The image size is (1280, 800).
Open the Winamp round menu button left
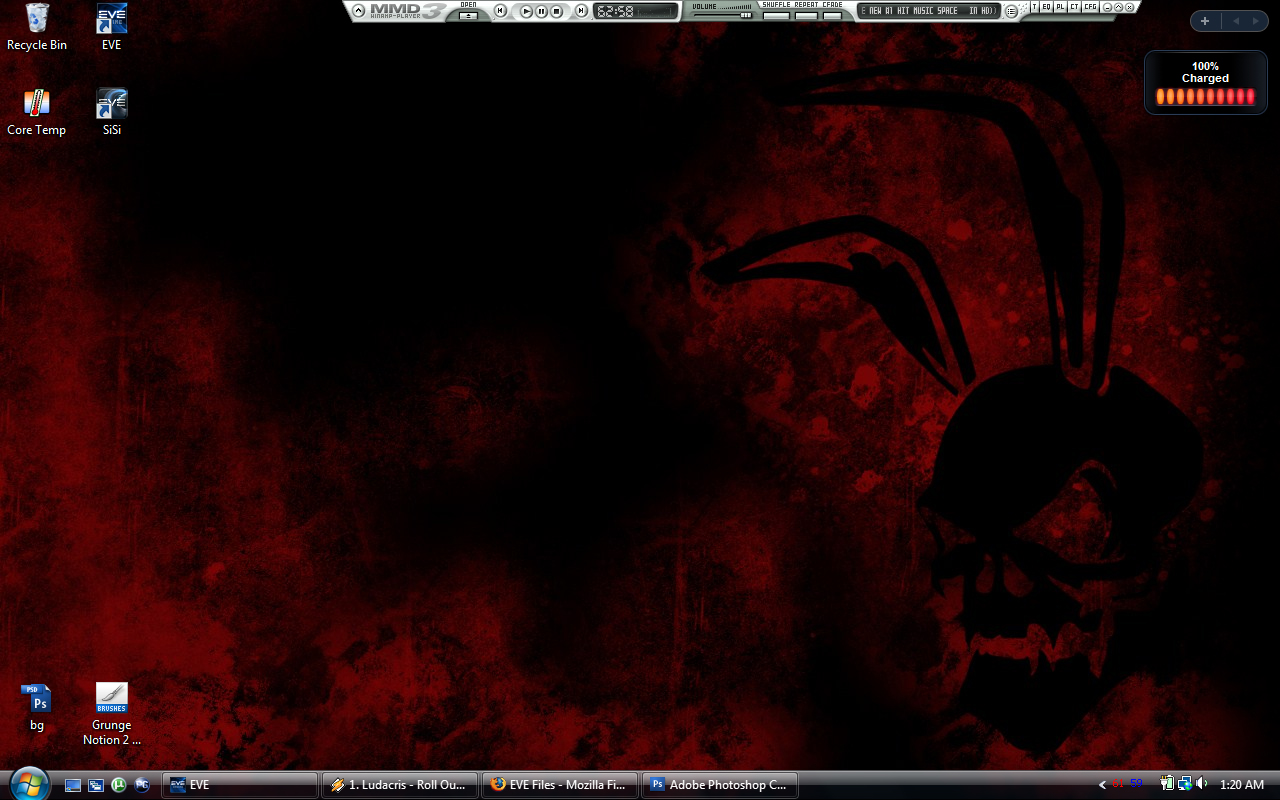[359, 11]
